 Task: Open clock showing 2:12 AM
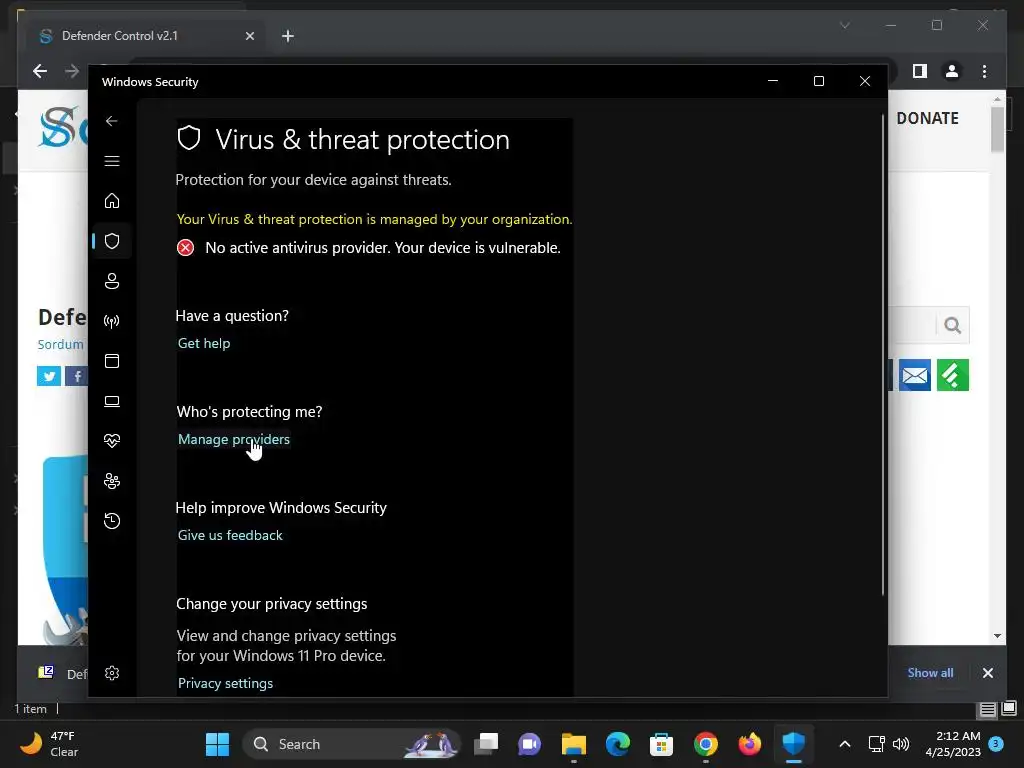point(953,744)
